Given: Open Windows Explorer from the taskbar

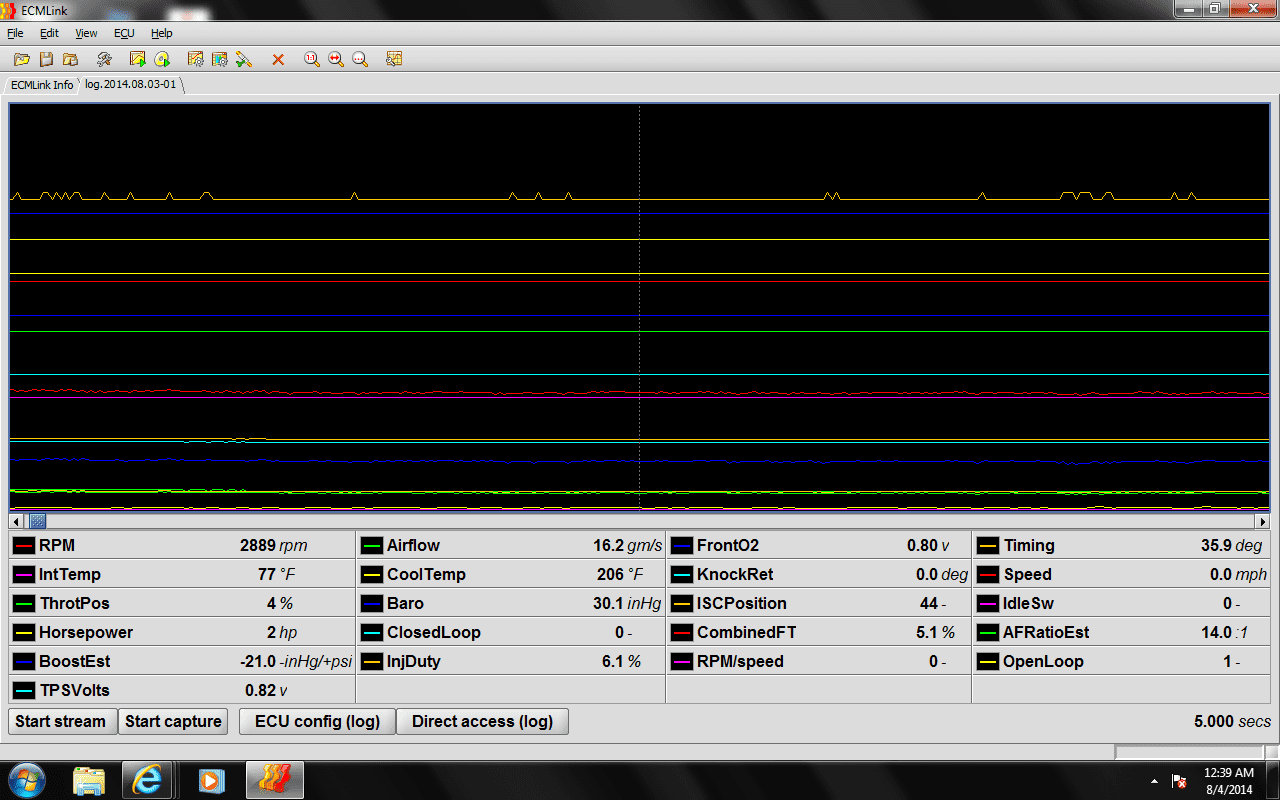Looking at the screenshot, I should coord(89,780).
